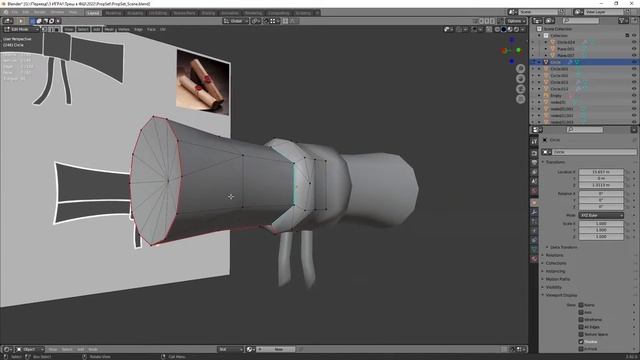This screenshot has height=360, width=640.
Task: Select solid viewport shading mode
Action: point(504,29)
